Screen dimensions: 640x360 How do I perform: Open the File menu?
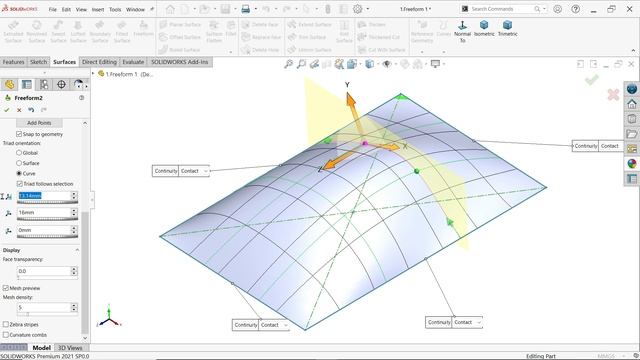53,9
